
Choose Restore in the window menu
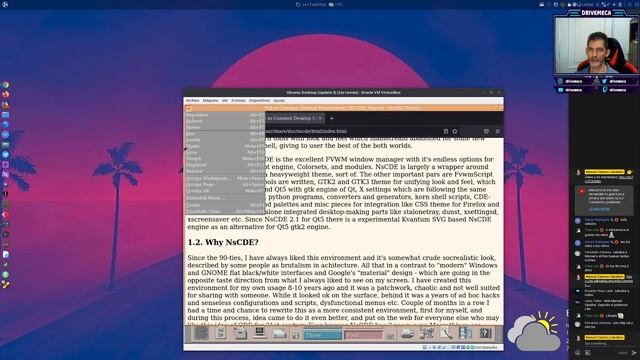tap(225, 171)
